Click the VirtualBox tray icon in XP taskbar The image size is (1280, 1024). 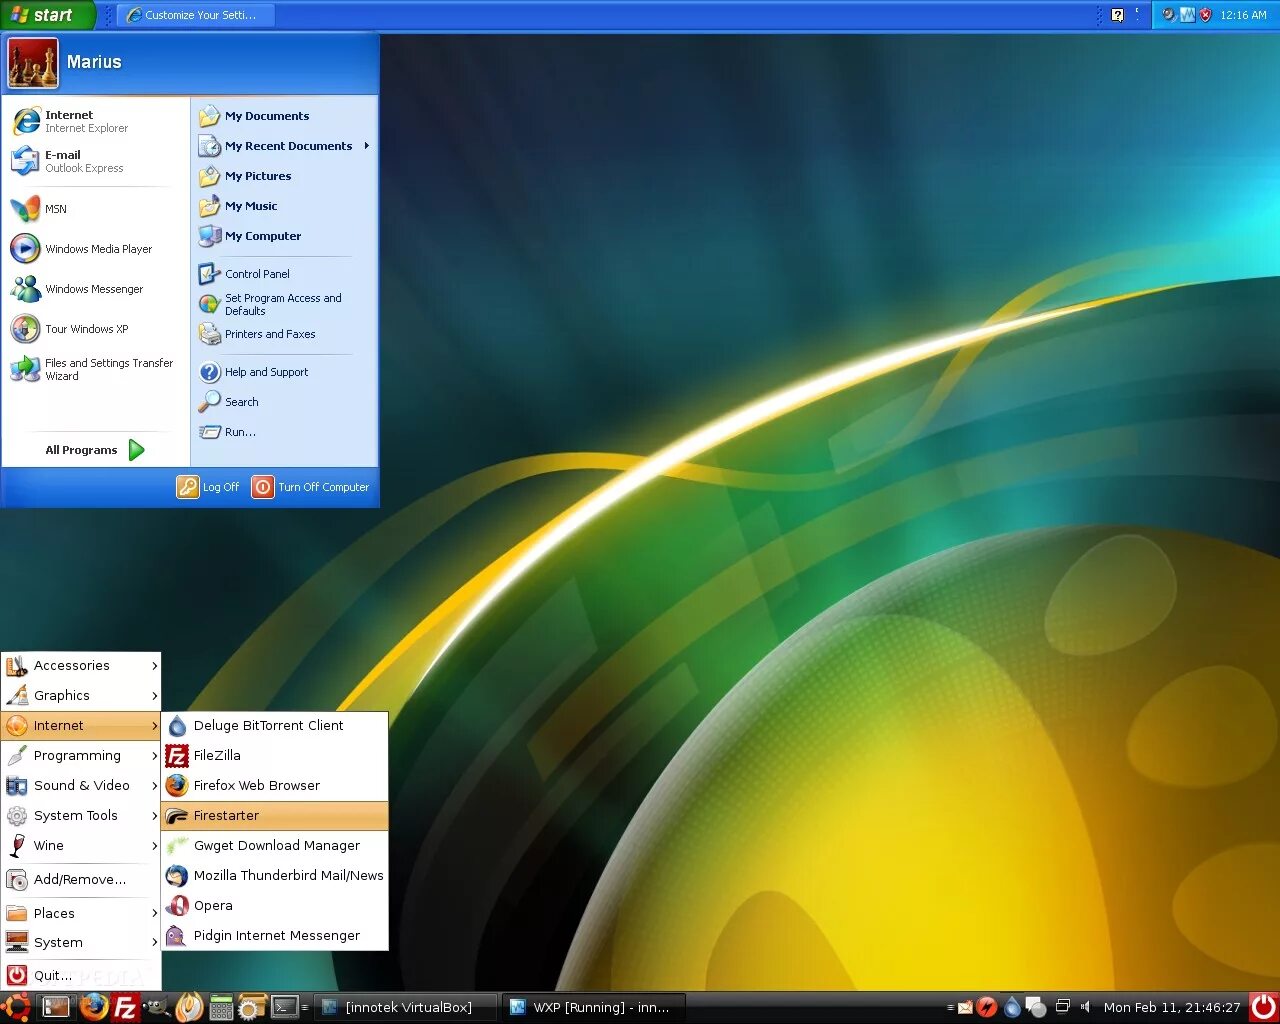[x=1187, y=15]
